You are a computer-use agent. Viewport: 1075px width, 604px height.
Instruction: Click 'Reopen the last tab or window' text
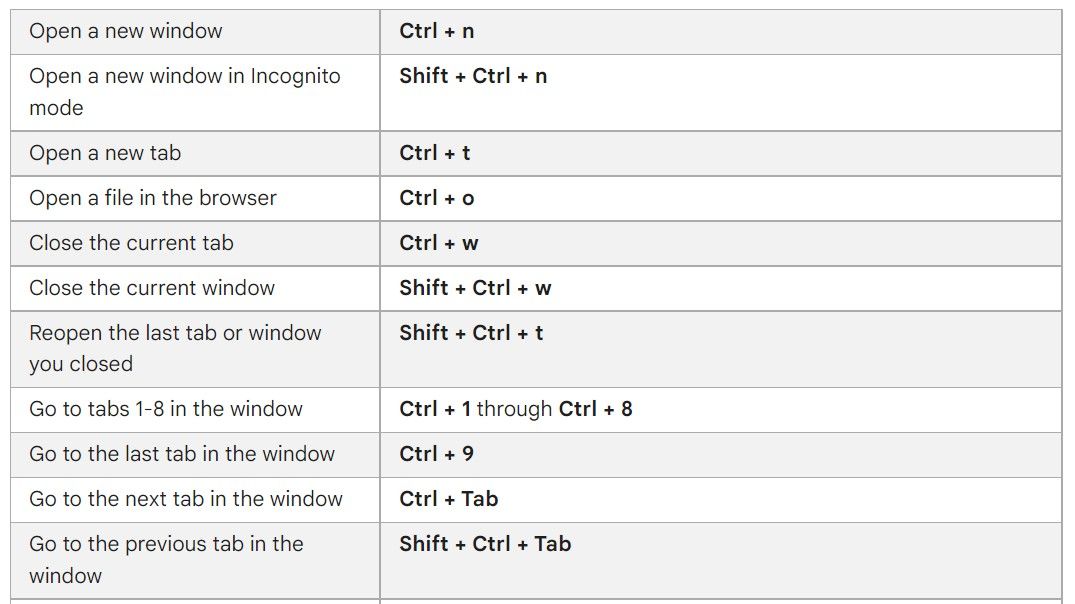[x=175, y=333]
